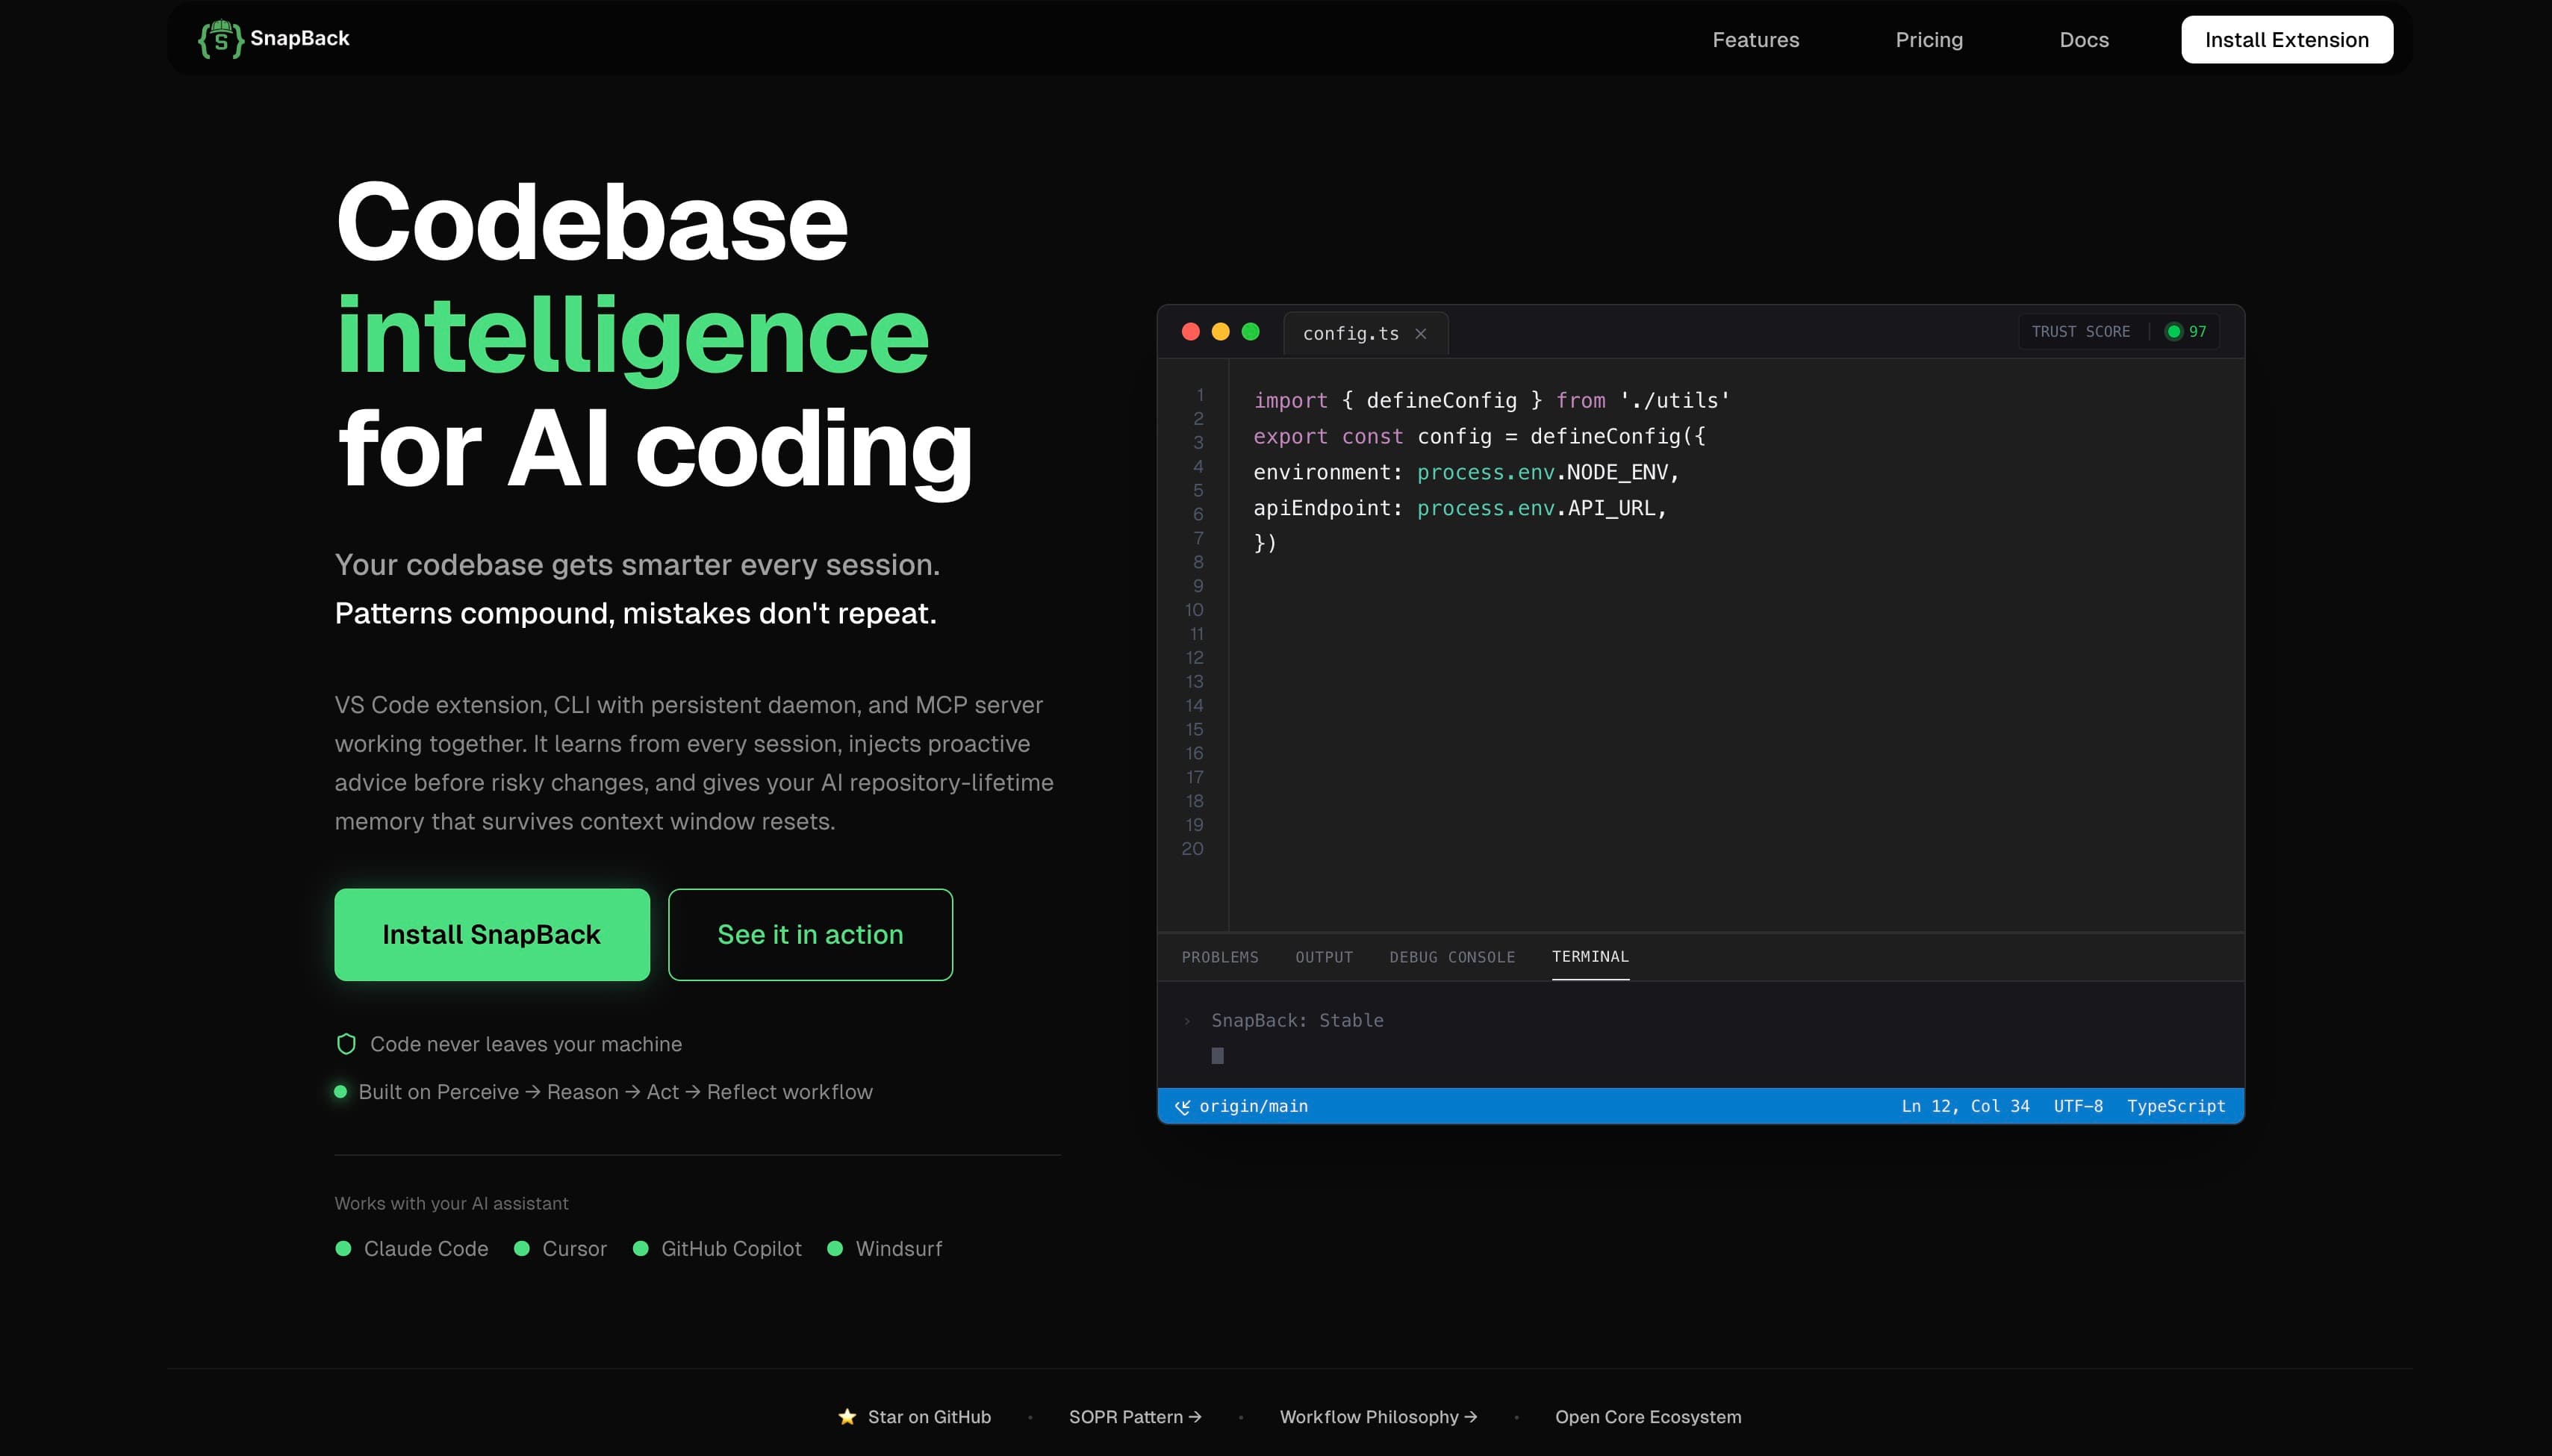This screenshot has width=2552, height=1456.
Task: Open the OUTPUT panel tab
Action: [1323, 957]
